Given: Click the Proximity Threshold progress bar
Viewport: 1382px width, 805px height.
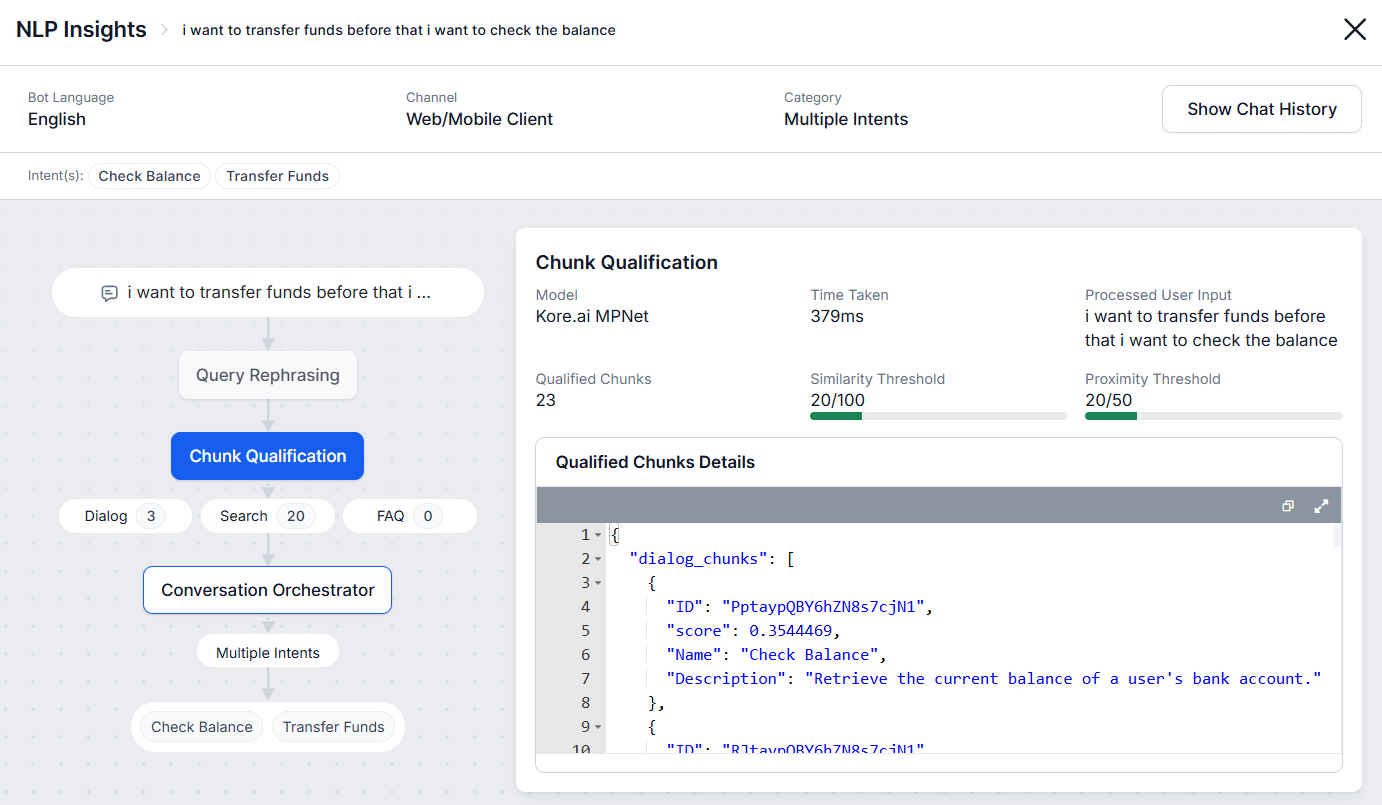Looking at the screenshot, I should coord(1213,416).
